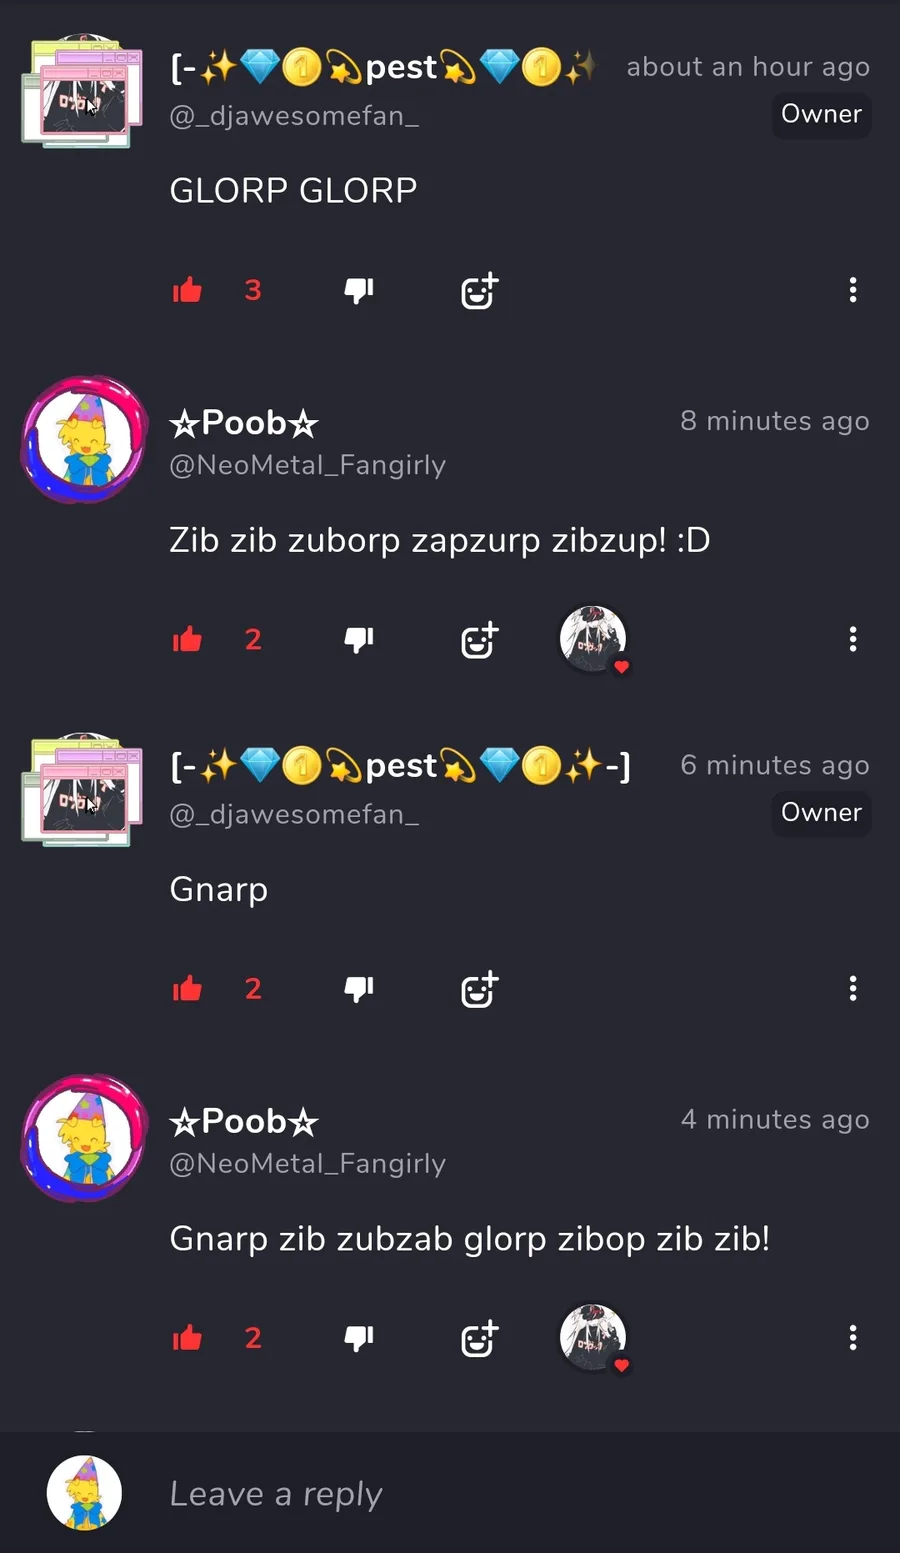Like the "Zib zib zuborp" comment
This screenshot has width=900, height=1553.
tap(187, 640)
